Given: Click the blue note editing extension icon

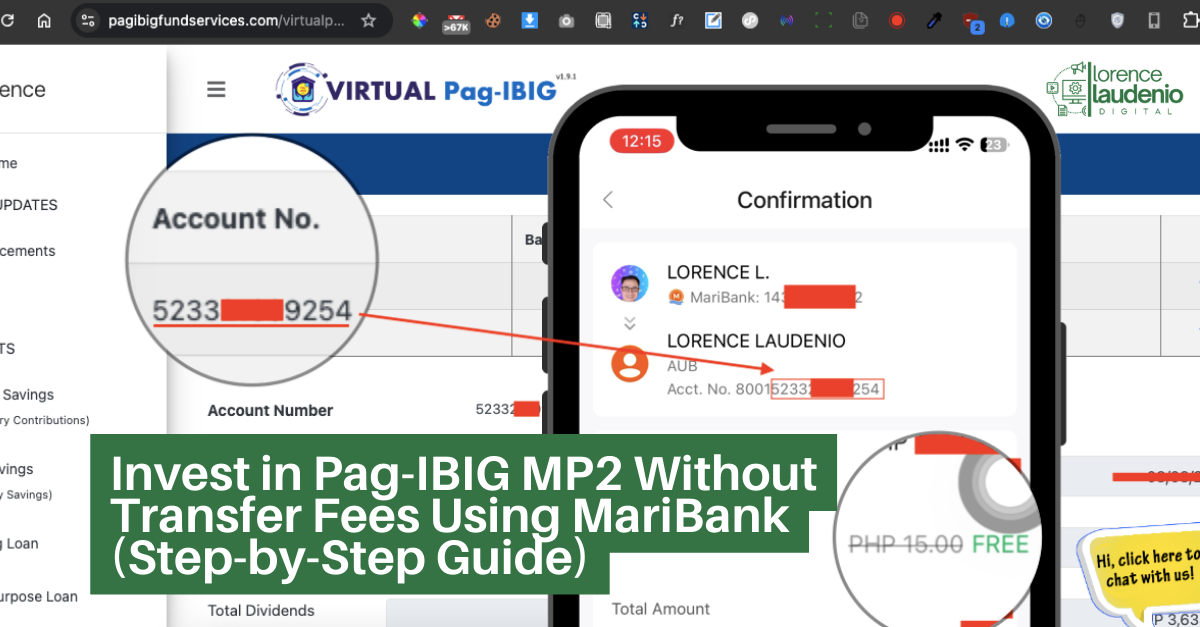Looking at the screenshot, I should (713, 20).
